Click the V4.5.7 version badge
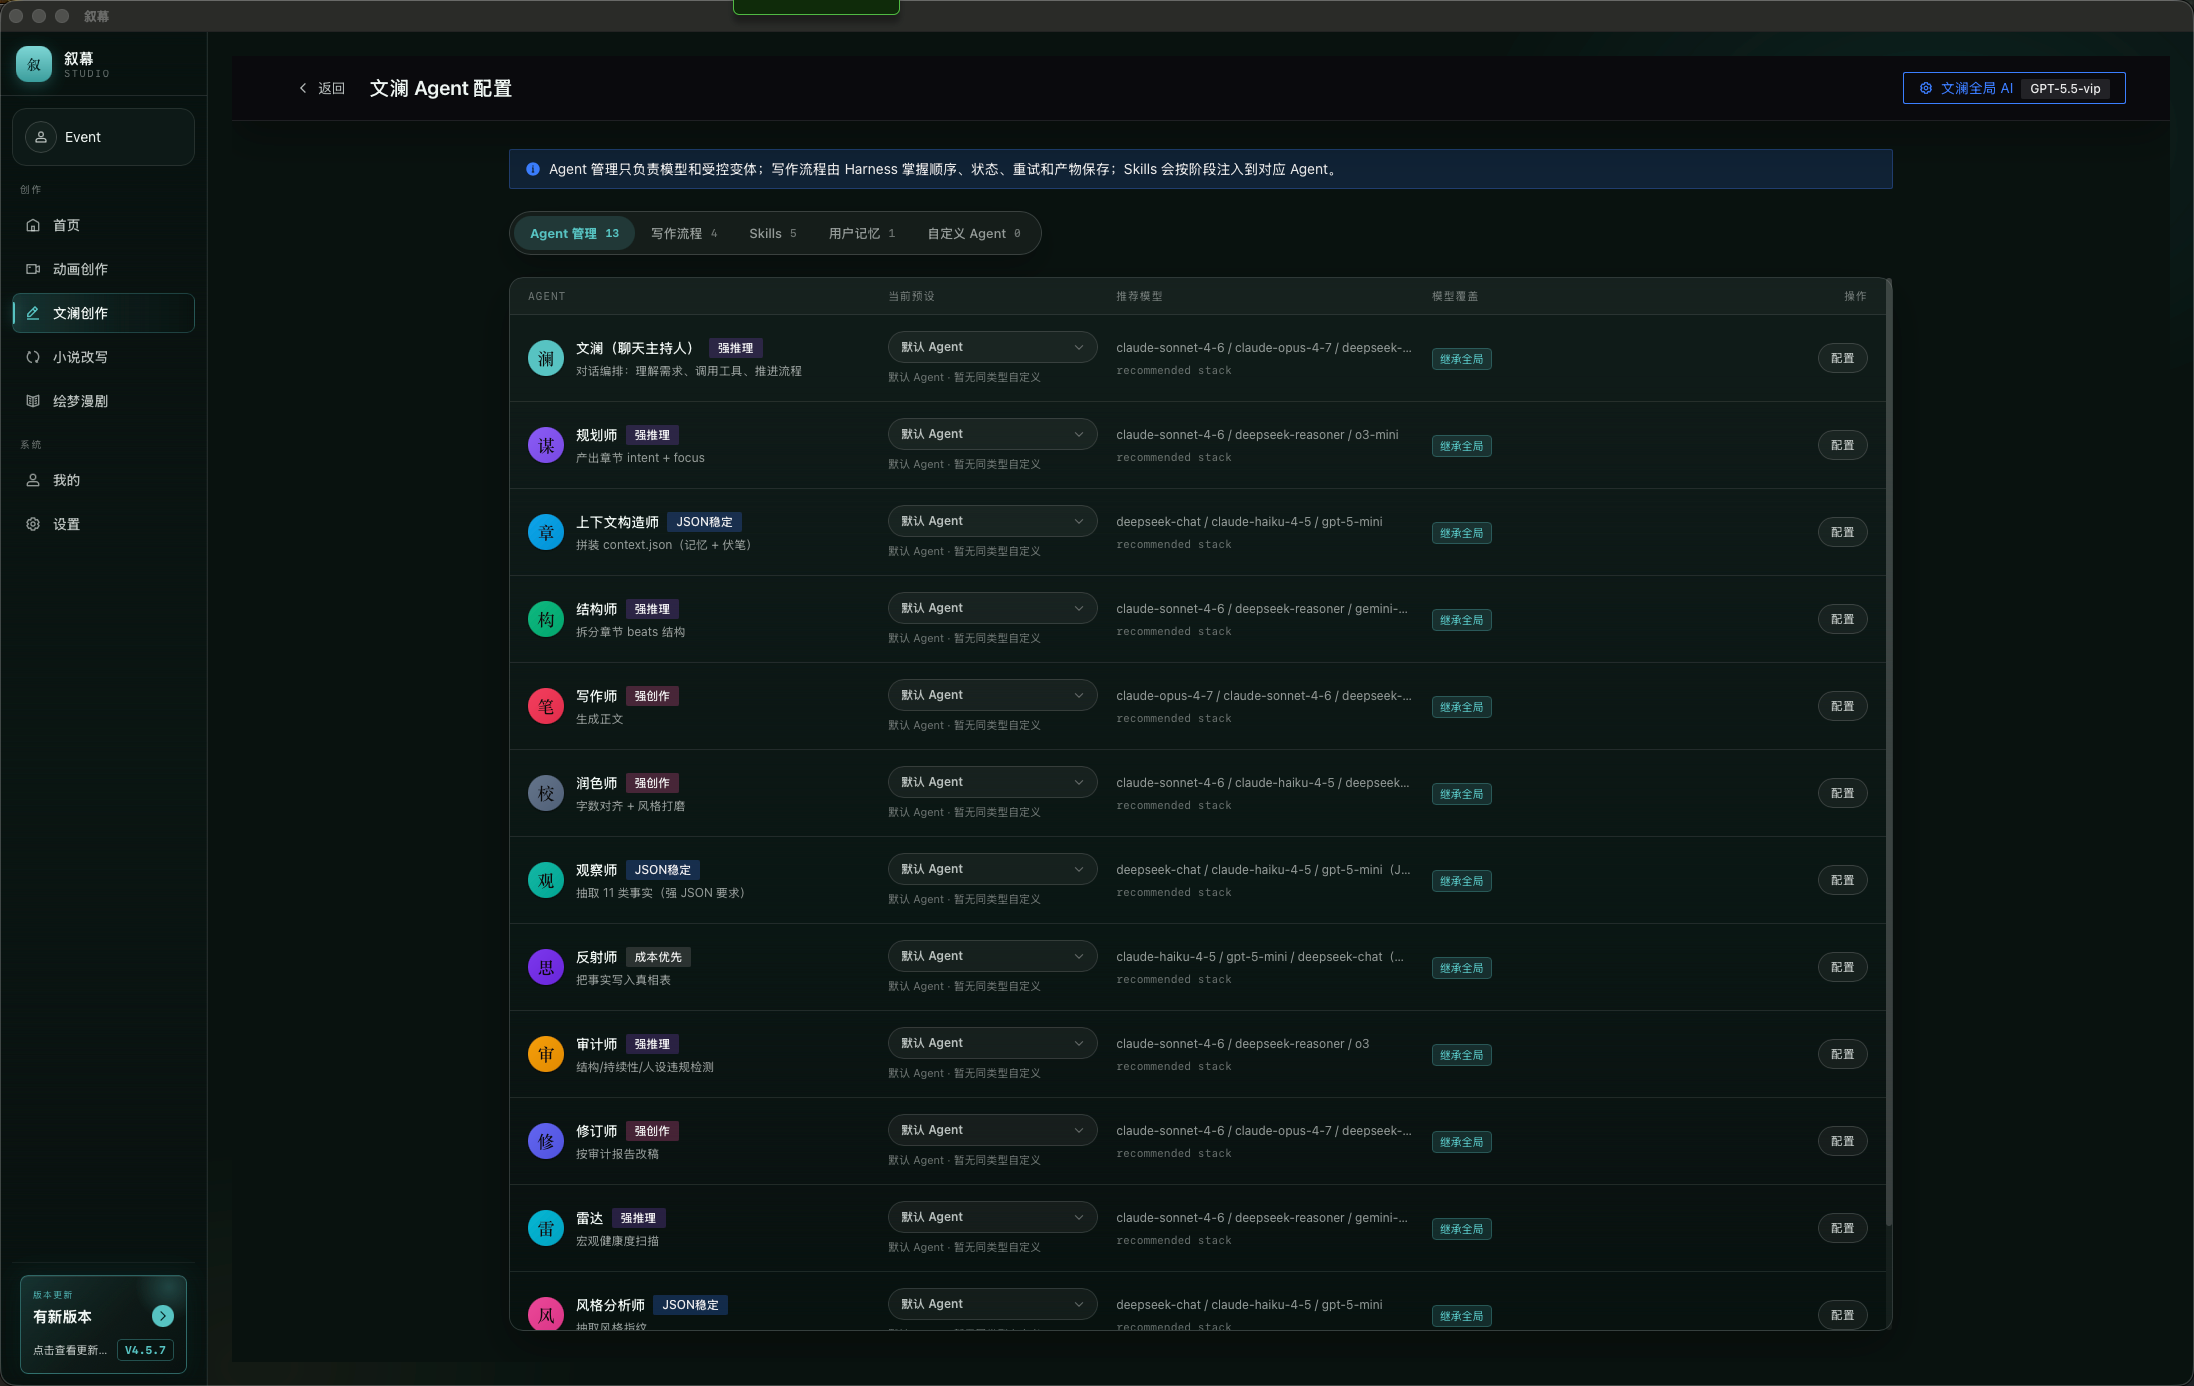 click(x=145, y=1350)
